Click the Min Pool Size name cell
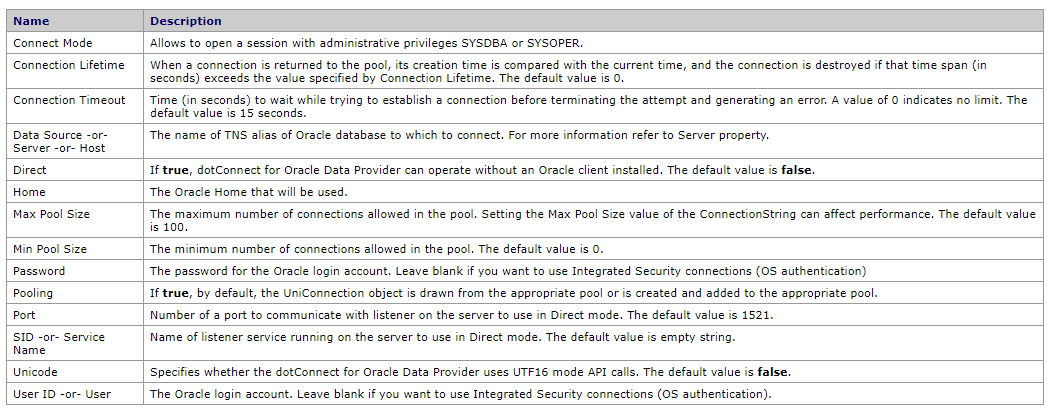The width and height of the screenshot is (1048, 410). click(48, 249)
